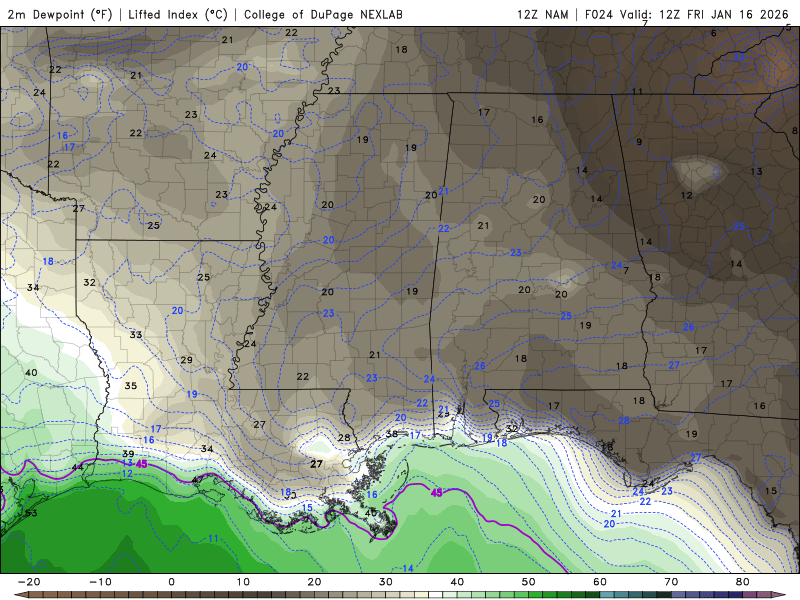This screenshot has width=800, height=600.
Task: Click the "70" color scale label
Action: click(x=671, y=582)
